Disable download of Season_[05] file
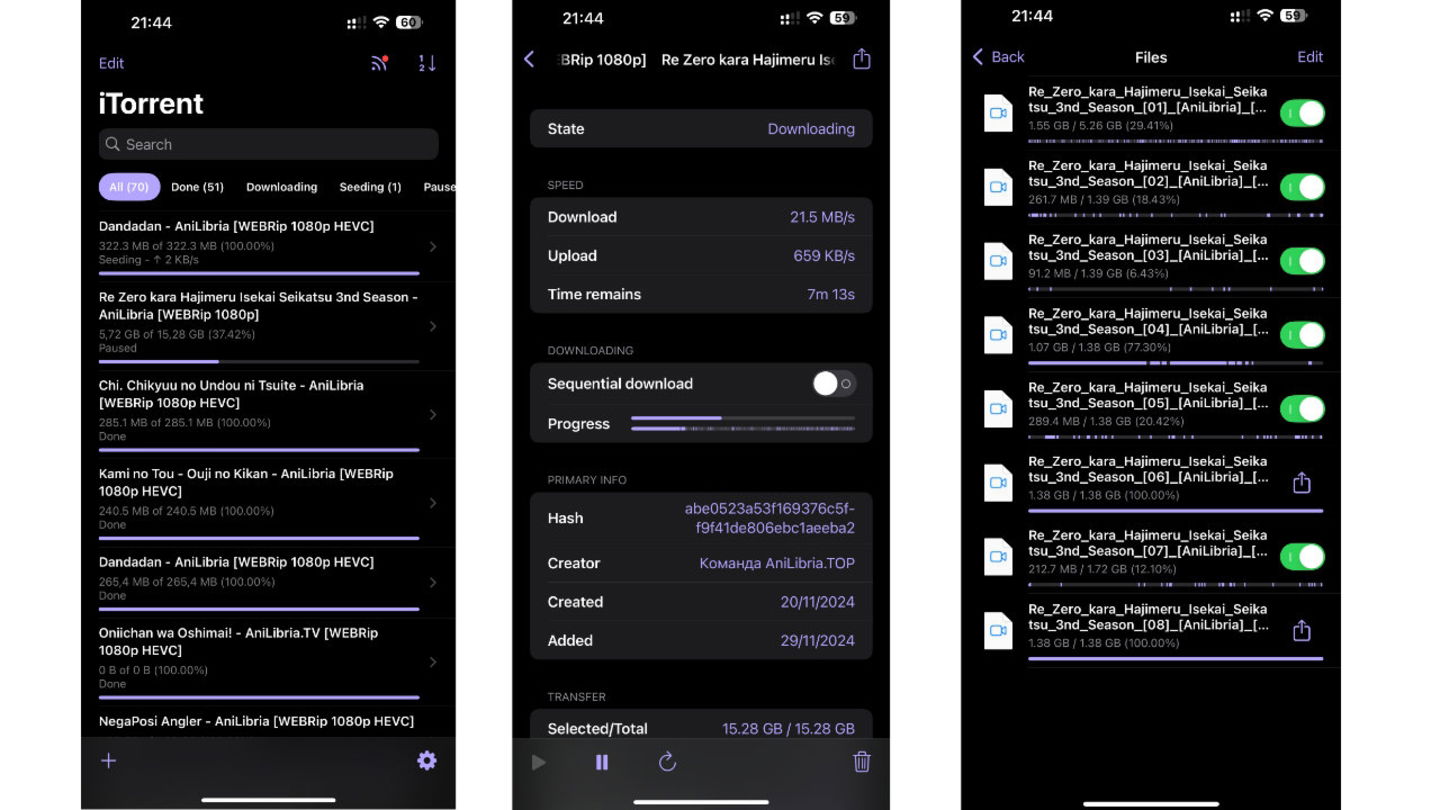 (x=1302, y=409)
